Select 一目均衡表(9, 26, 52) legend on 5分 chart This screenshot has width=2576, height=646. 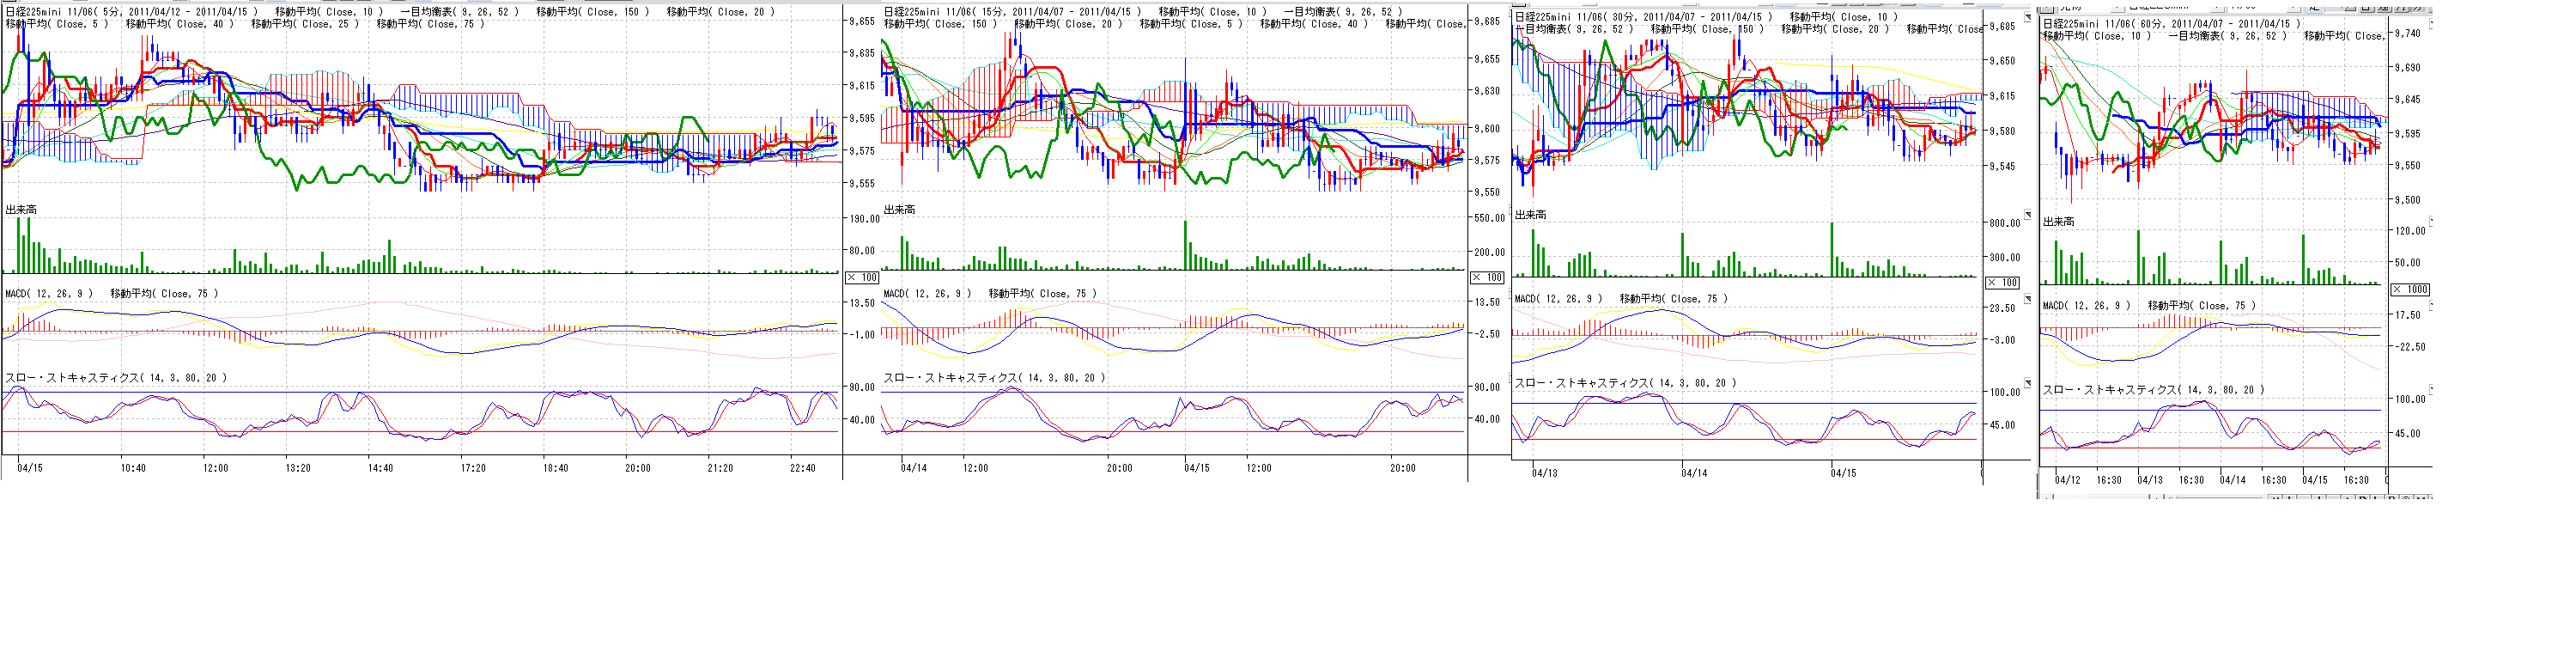(459, 12)
